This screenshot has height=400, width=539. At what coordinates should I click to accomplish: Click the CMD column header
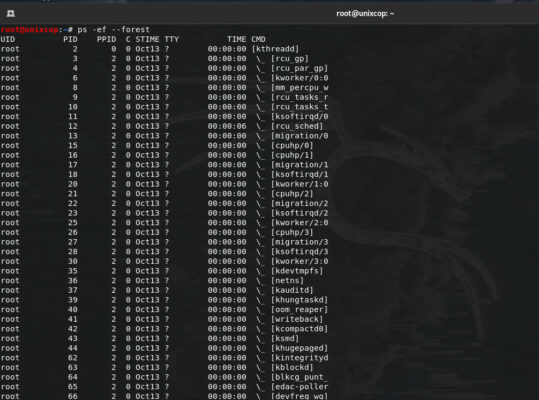point(258,39)
